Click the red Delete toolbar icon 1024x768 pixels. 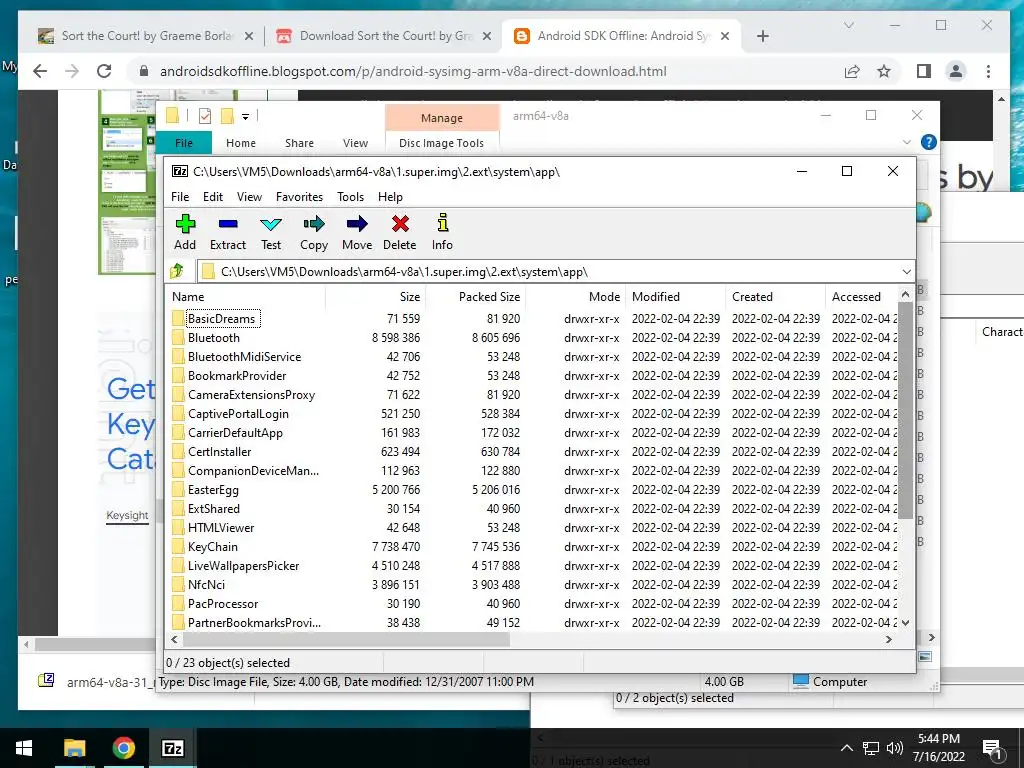400,232
